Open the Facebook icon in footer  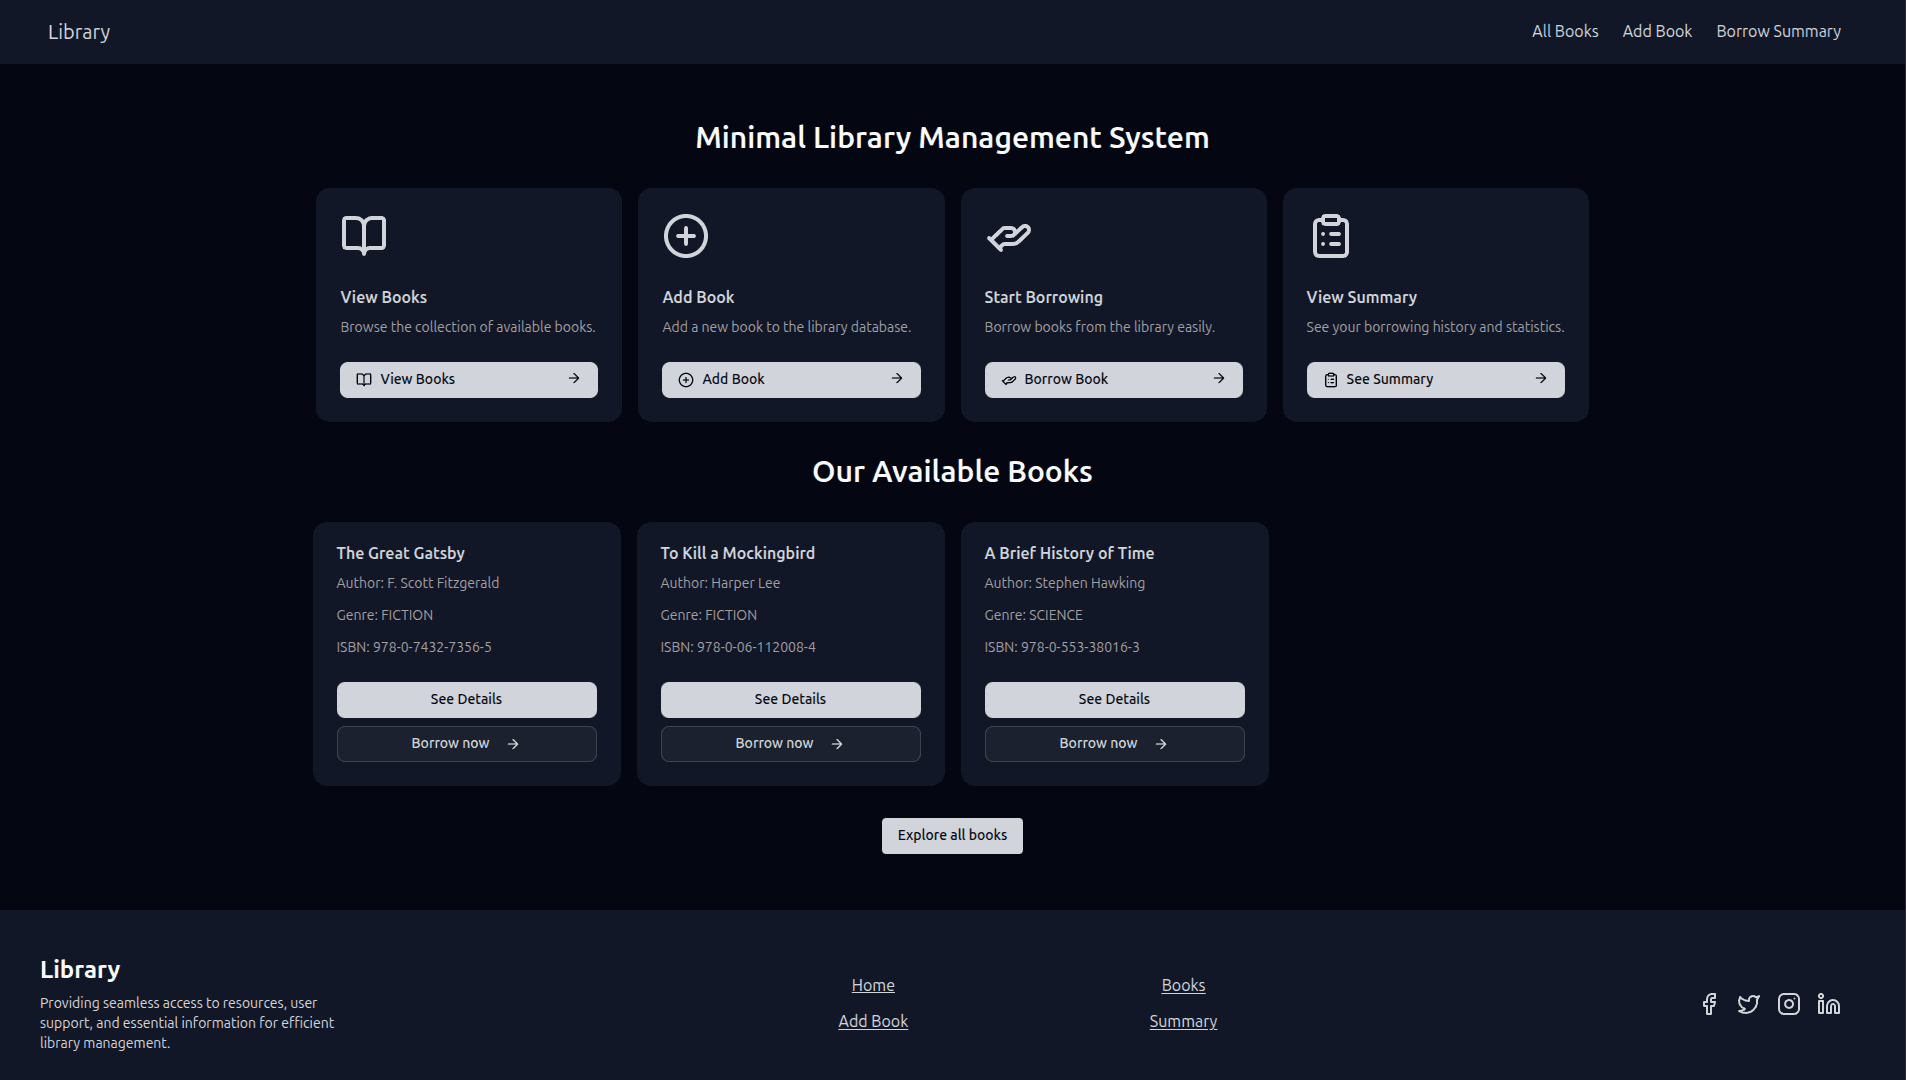coord(1709,1004)
